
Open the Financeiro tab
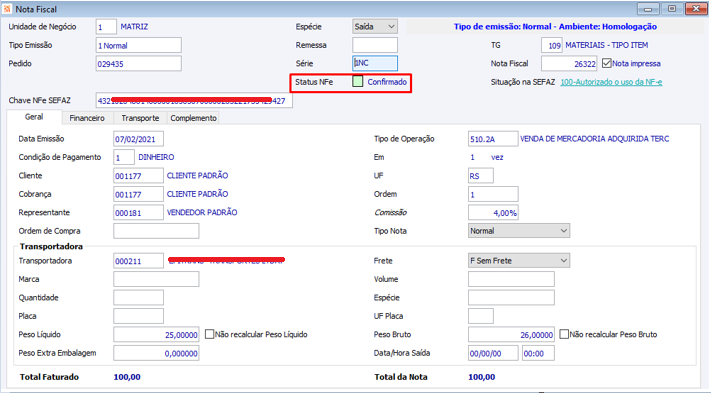87,118
